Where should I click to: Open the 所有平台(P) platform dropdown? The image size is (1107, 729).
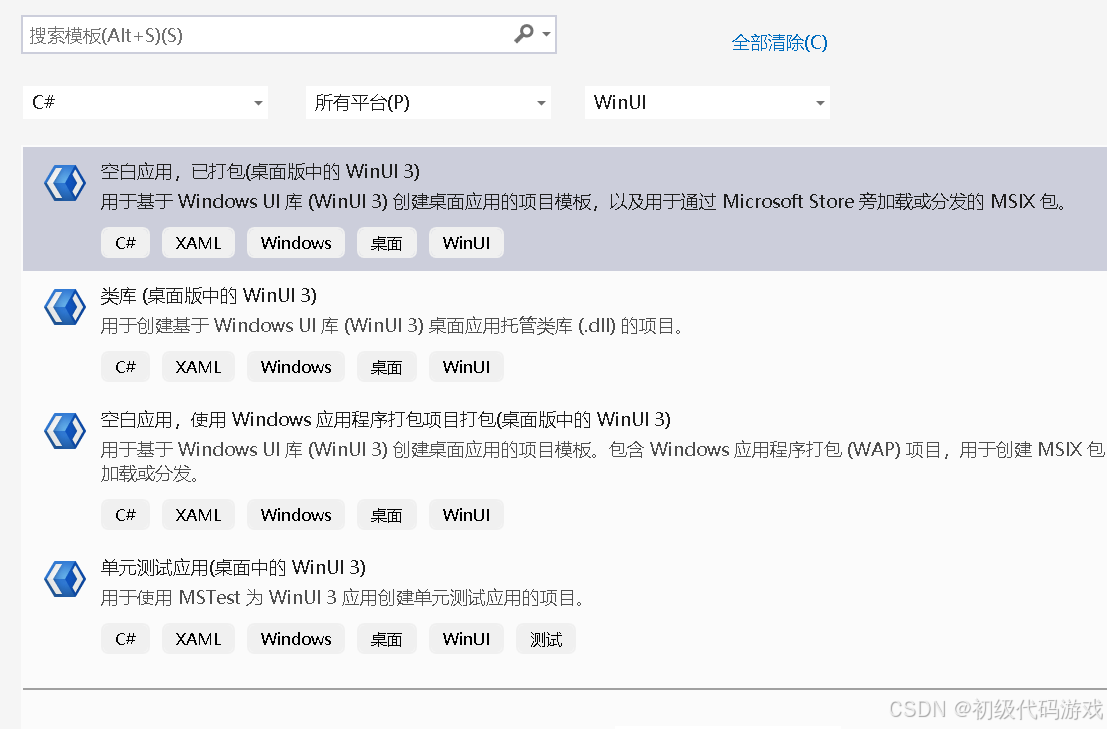coord(428,102)
